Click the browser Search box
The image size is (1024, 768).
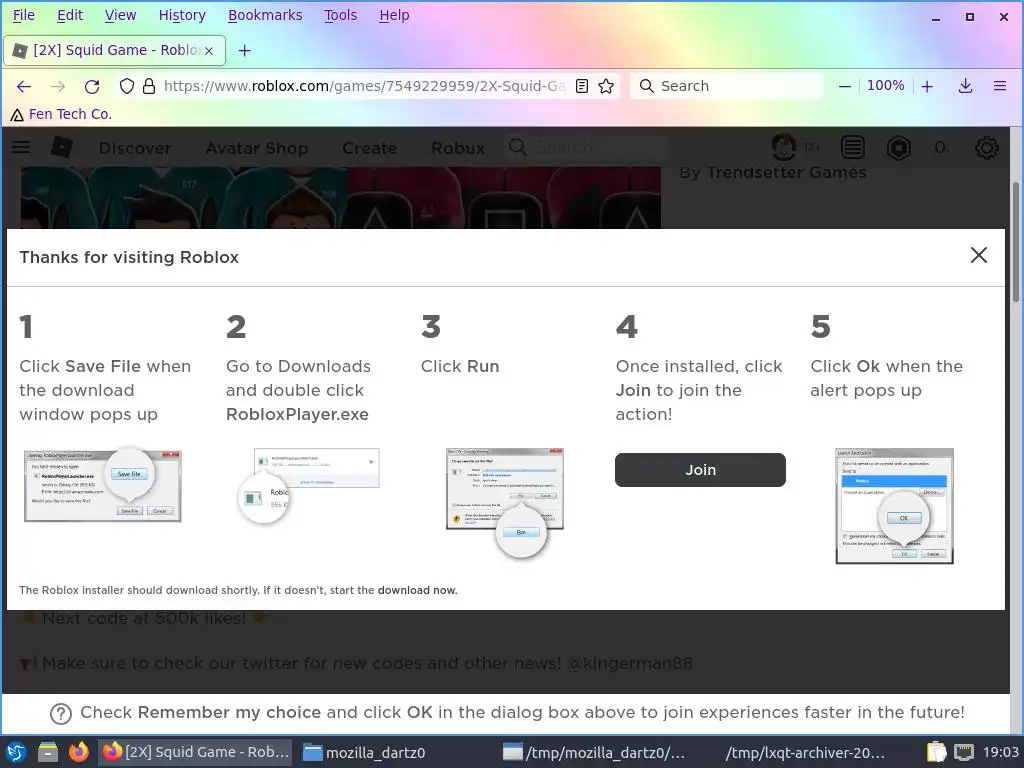click(x=726, y=86)
